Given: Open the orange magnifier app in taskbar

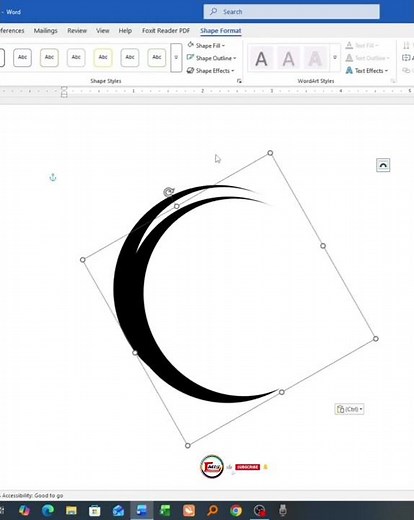Looking at the screenshot, I should point(212,510).
